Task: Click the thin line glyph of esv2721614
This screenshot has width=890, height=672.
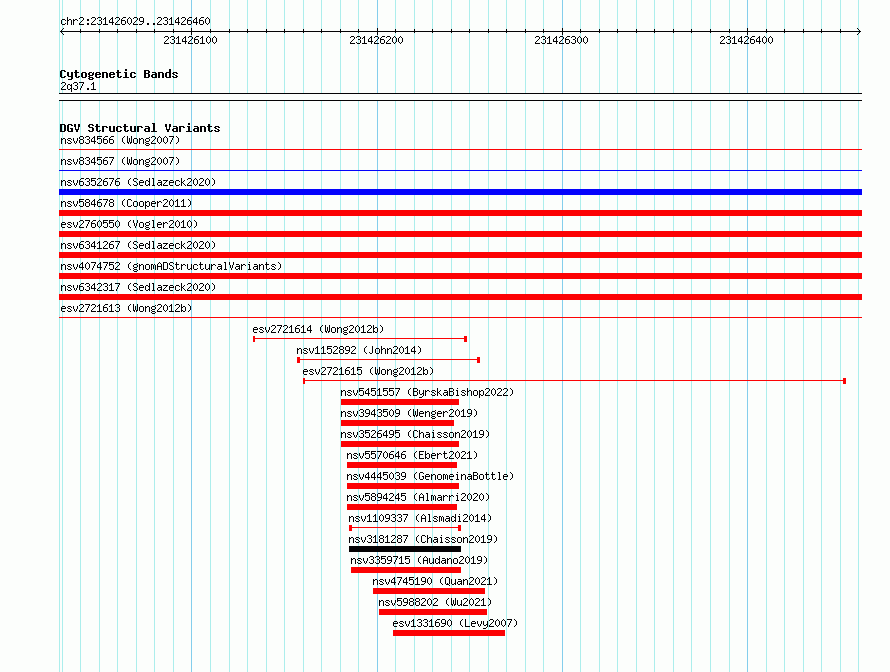Action: (x=360, y=339)
